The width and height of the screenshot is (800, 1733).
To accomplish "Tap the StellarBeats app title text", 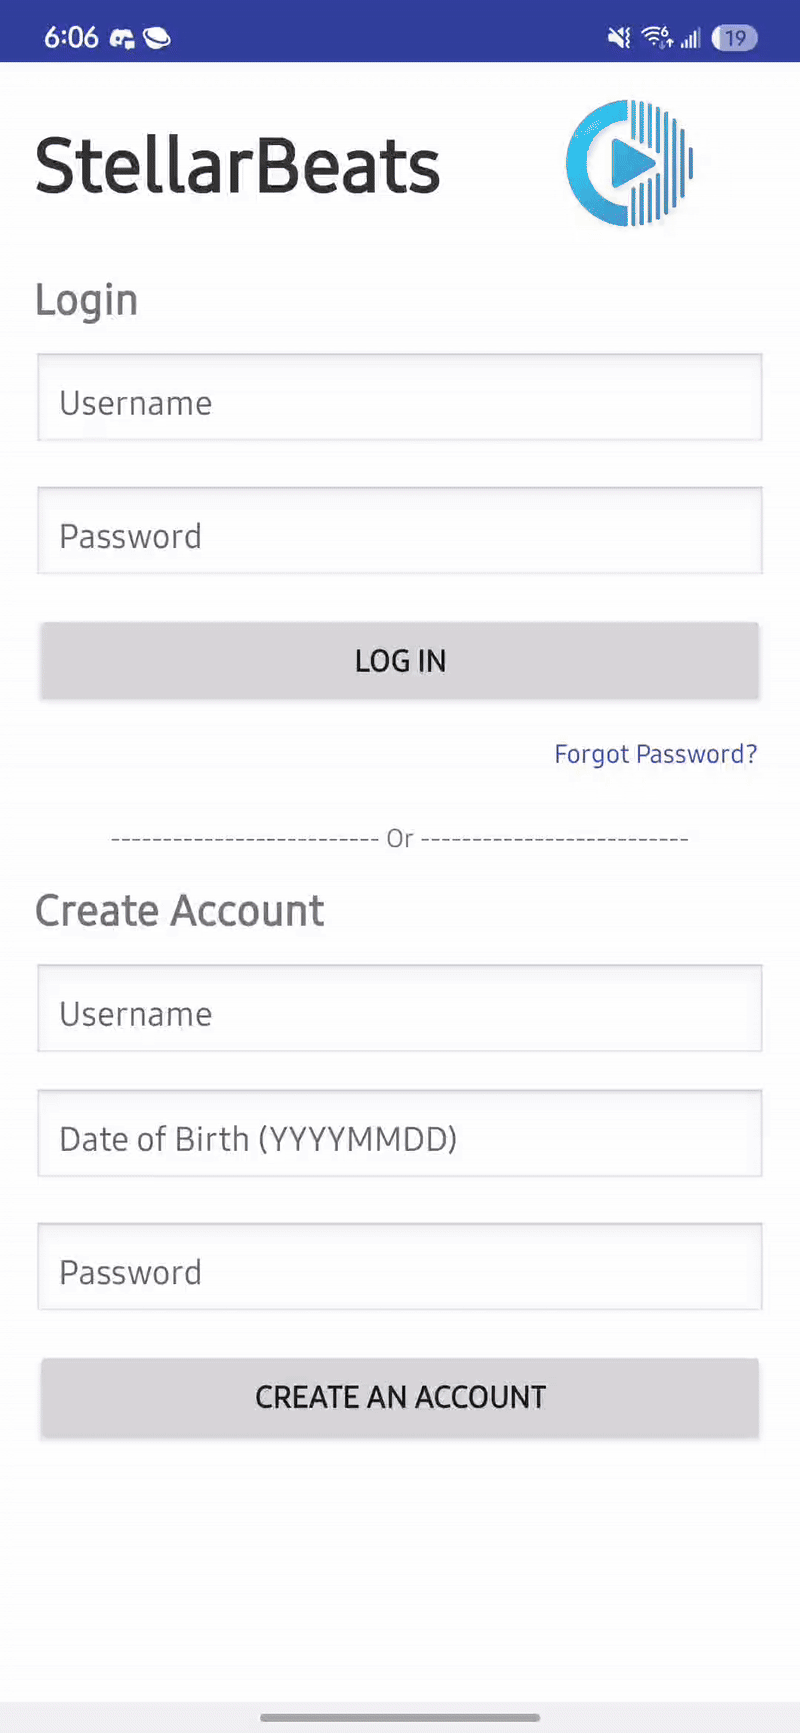I will tap(238, 166).
